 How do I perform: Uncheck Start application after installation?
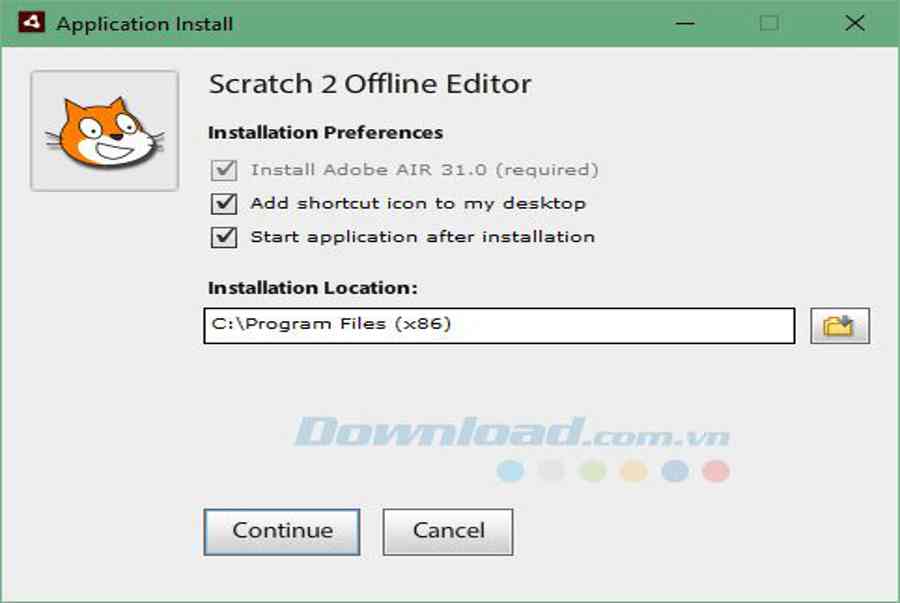coord(224,236)
